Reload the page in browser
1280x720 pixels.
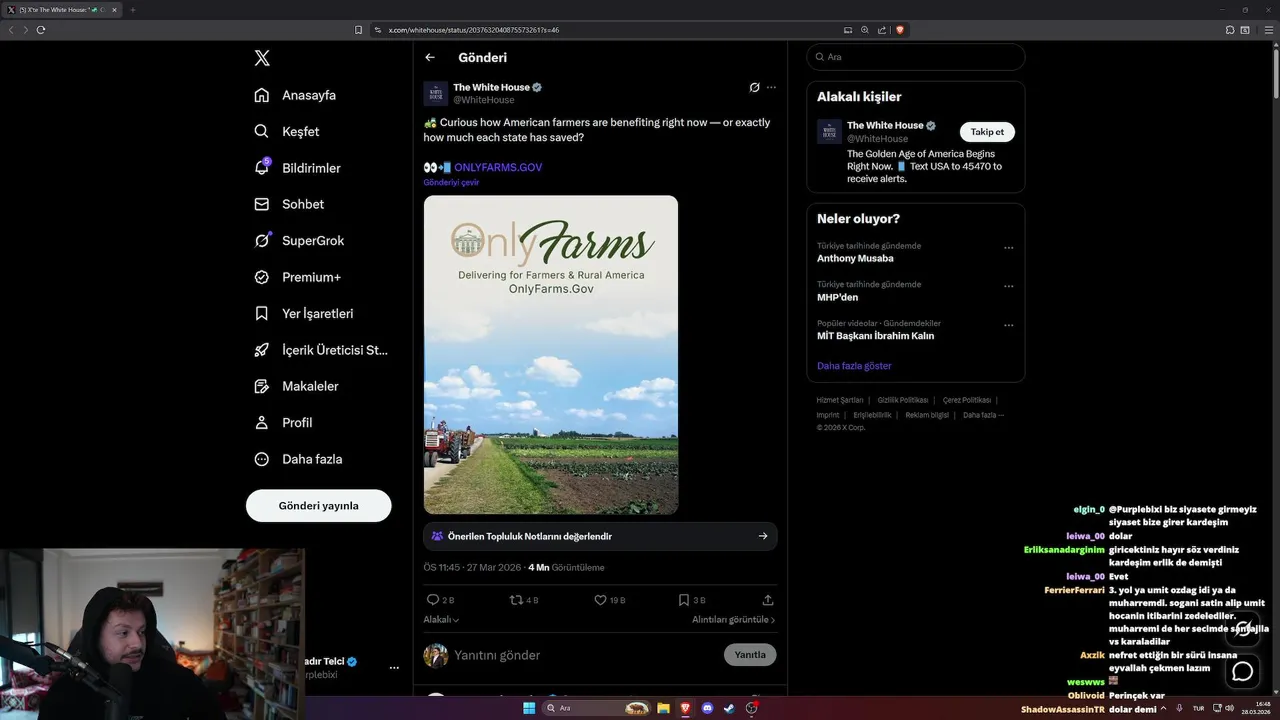41,30
